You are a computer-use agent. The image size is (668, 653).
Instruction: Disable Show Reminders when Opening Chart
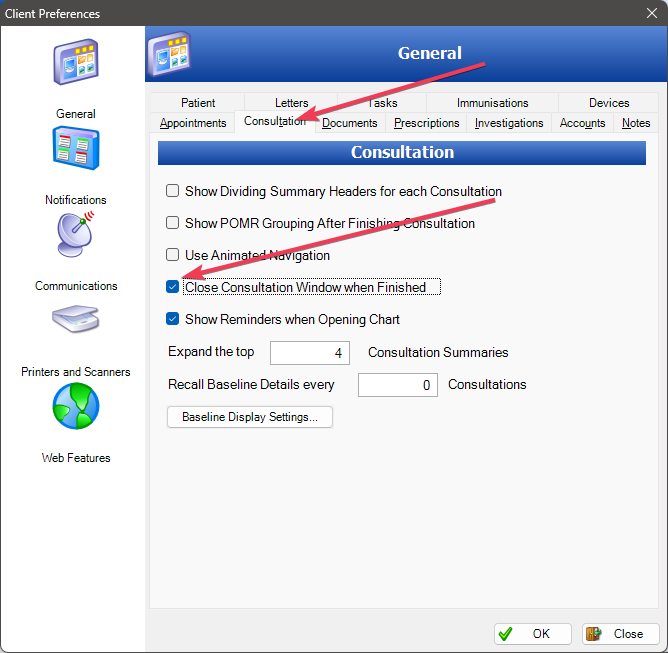coord(173,319)
